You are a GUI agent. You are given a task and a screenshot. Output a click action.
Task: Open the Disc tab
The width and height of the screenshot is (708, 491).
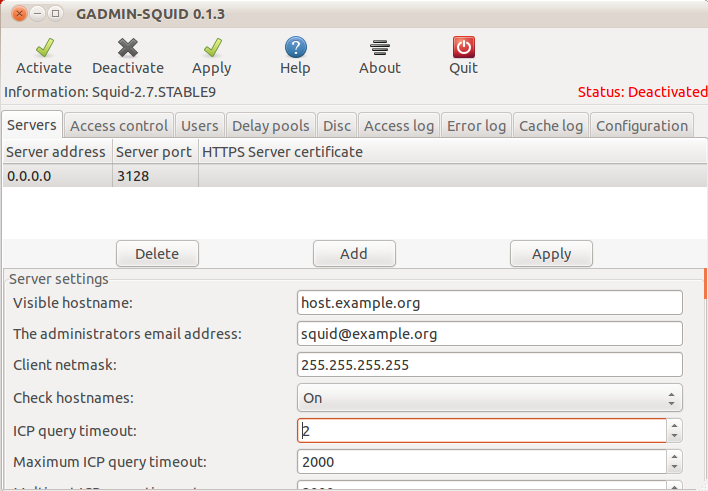(x=337, y=126)
